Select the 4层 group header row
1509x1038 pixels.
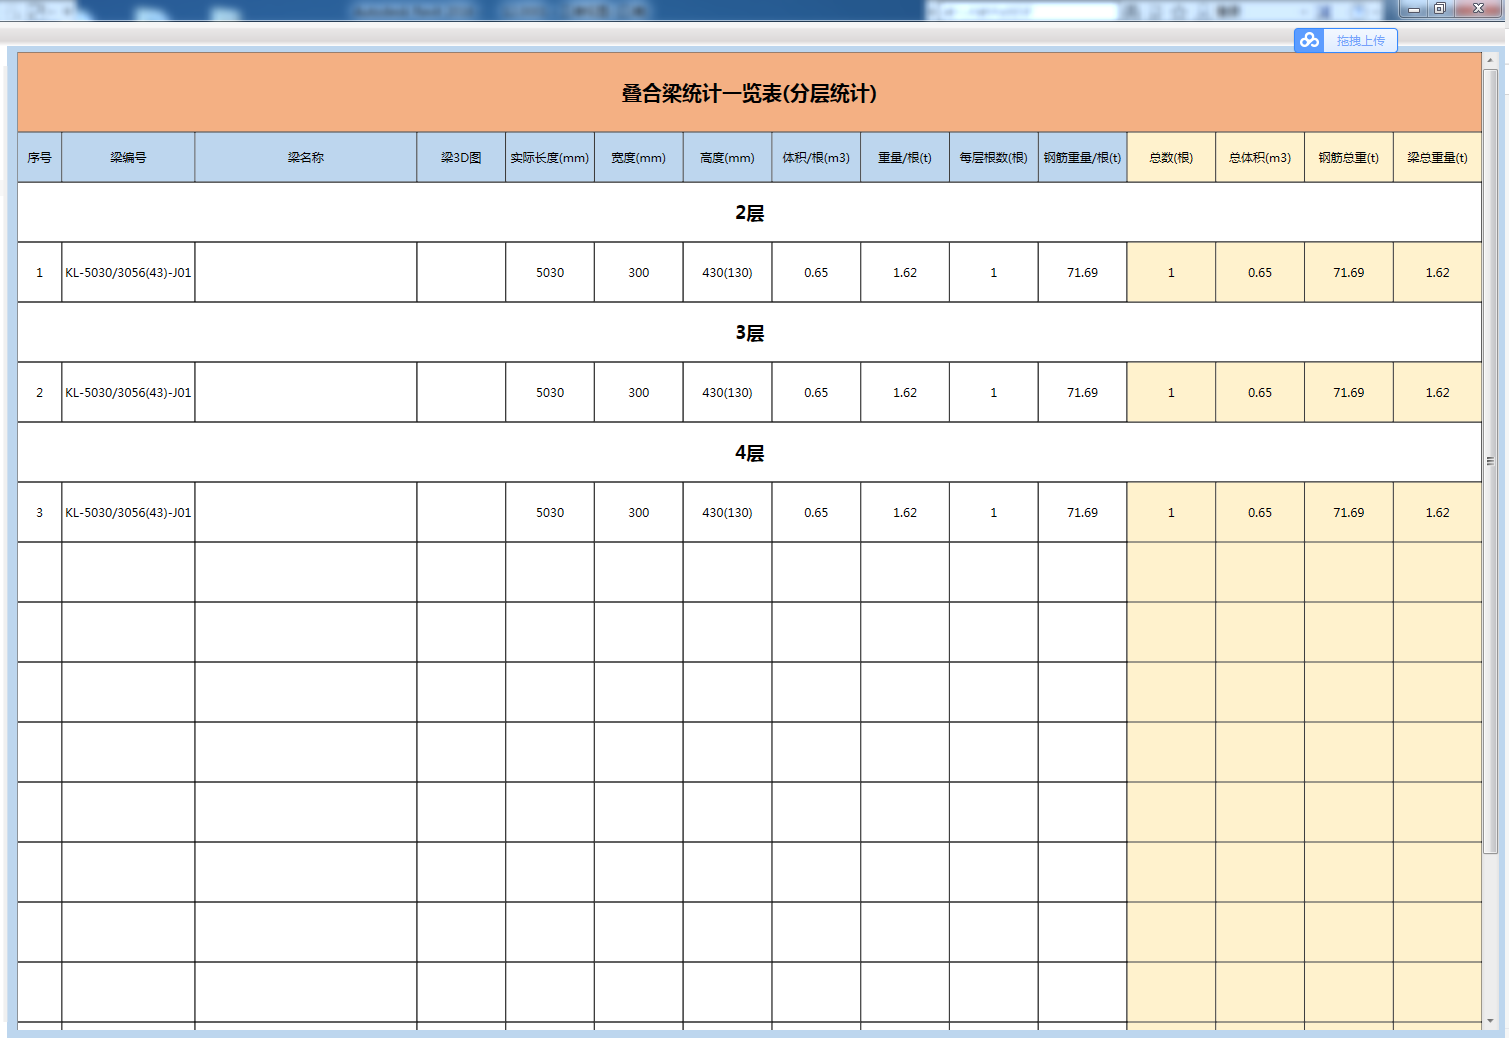point(749,453)
